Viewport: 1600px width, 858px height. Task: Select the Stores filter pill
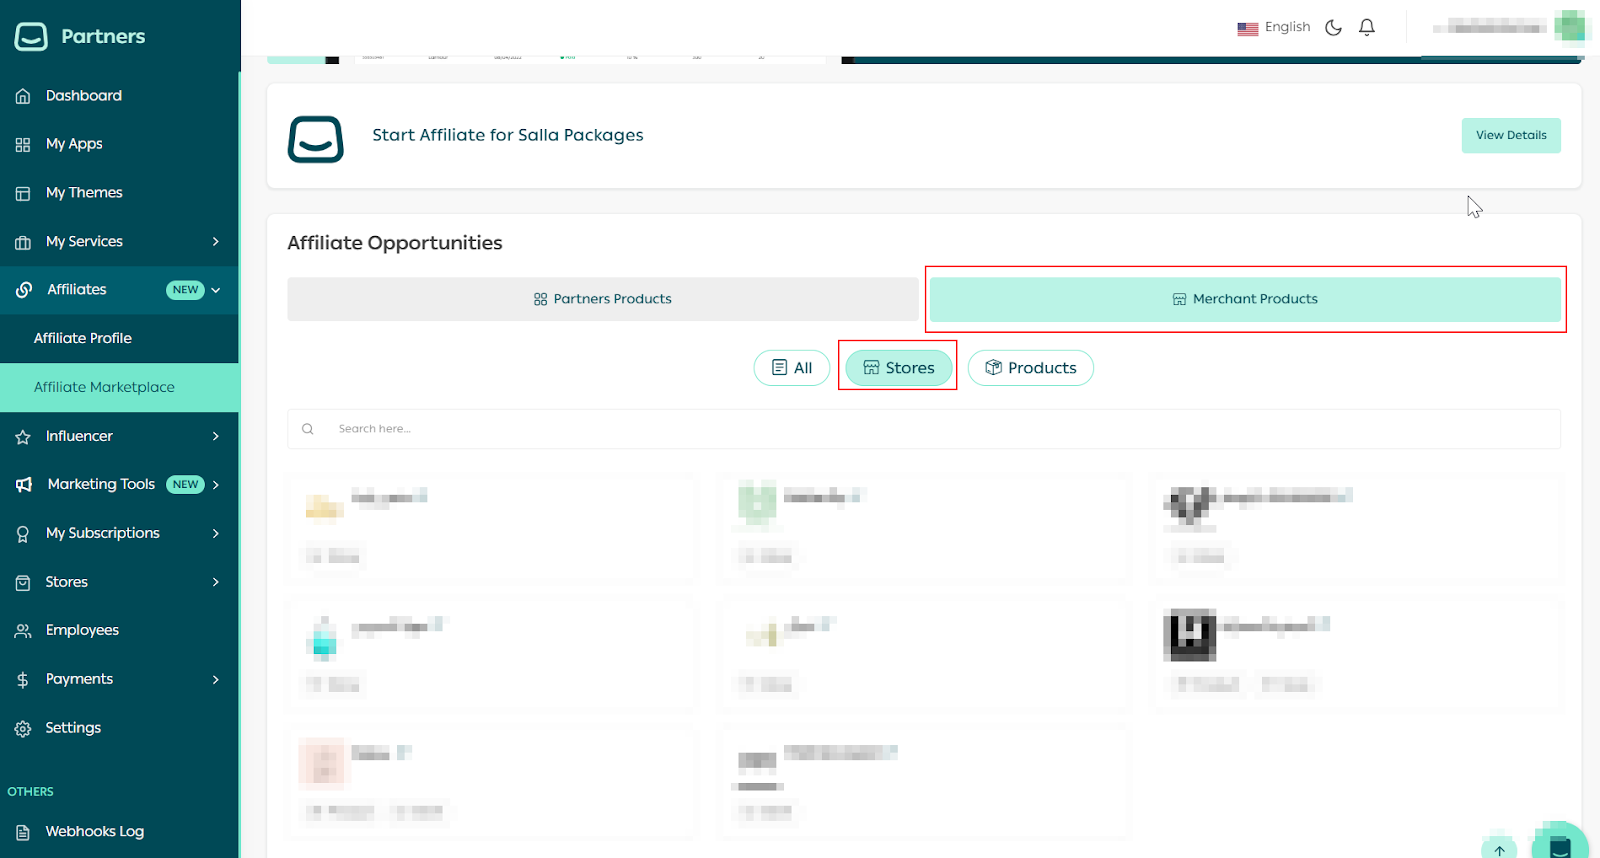click(898, 368)
